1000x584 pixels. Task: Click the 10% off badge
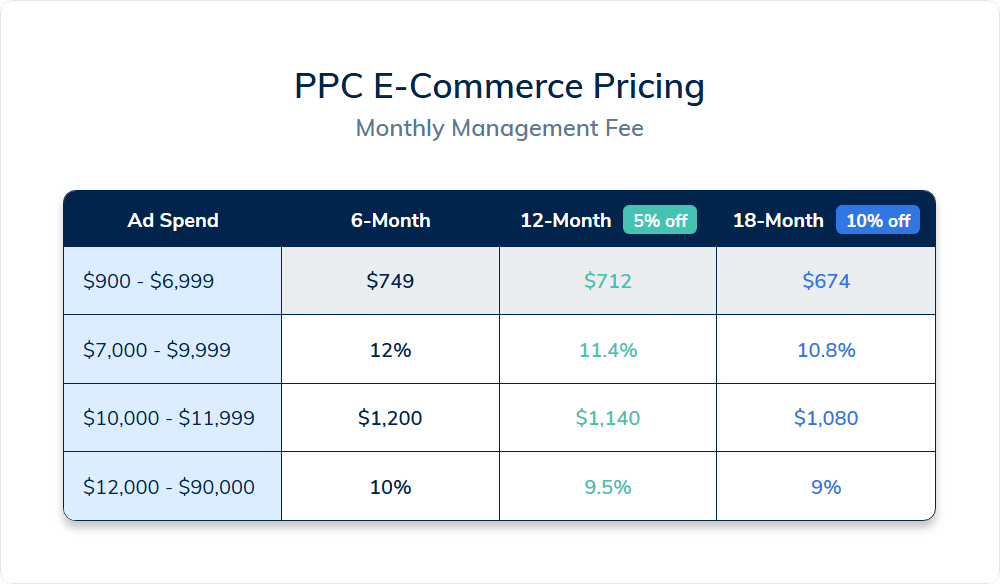click(x=878, y=220)
